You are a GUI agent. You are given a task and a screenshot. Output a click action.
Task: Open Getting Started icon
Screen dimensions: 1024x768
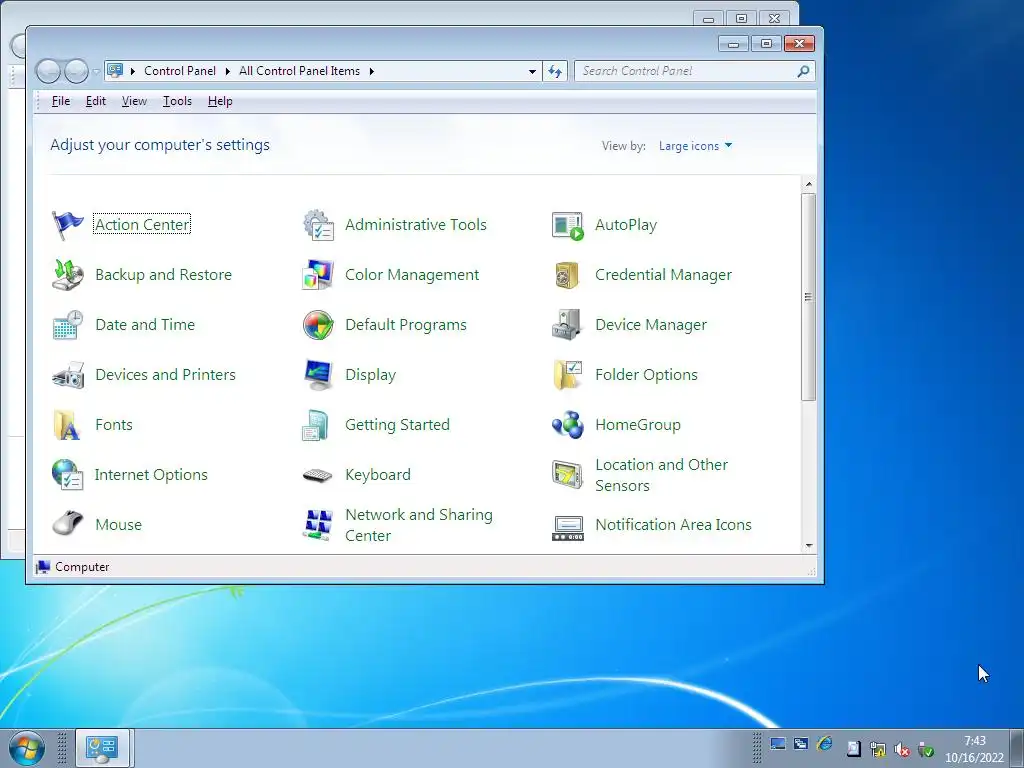[x=316, y=425]
